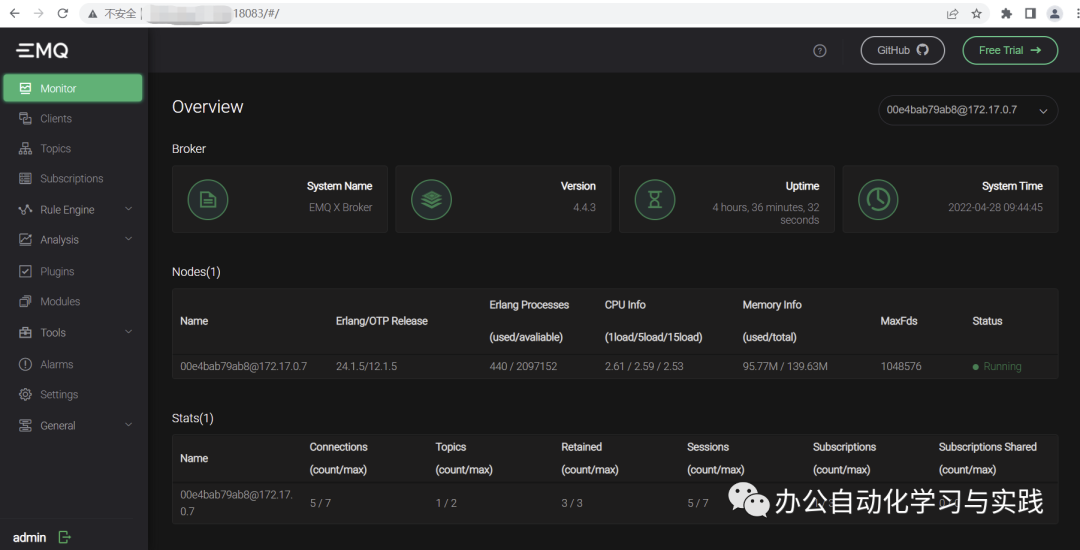
Task: Click the EMQ logo
Action: 42,50
